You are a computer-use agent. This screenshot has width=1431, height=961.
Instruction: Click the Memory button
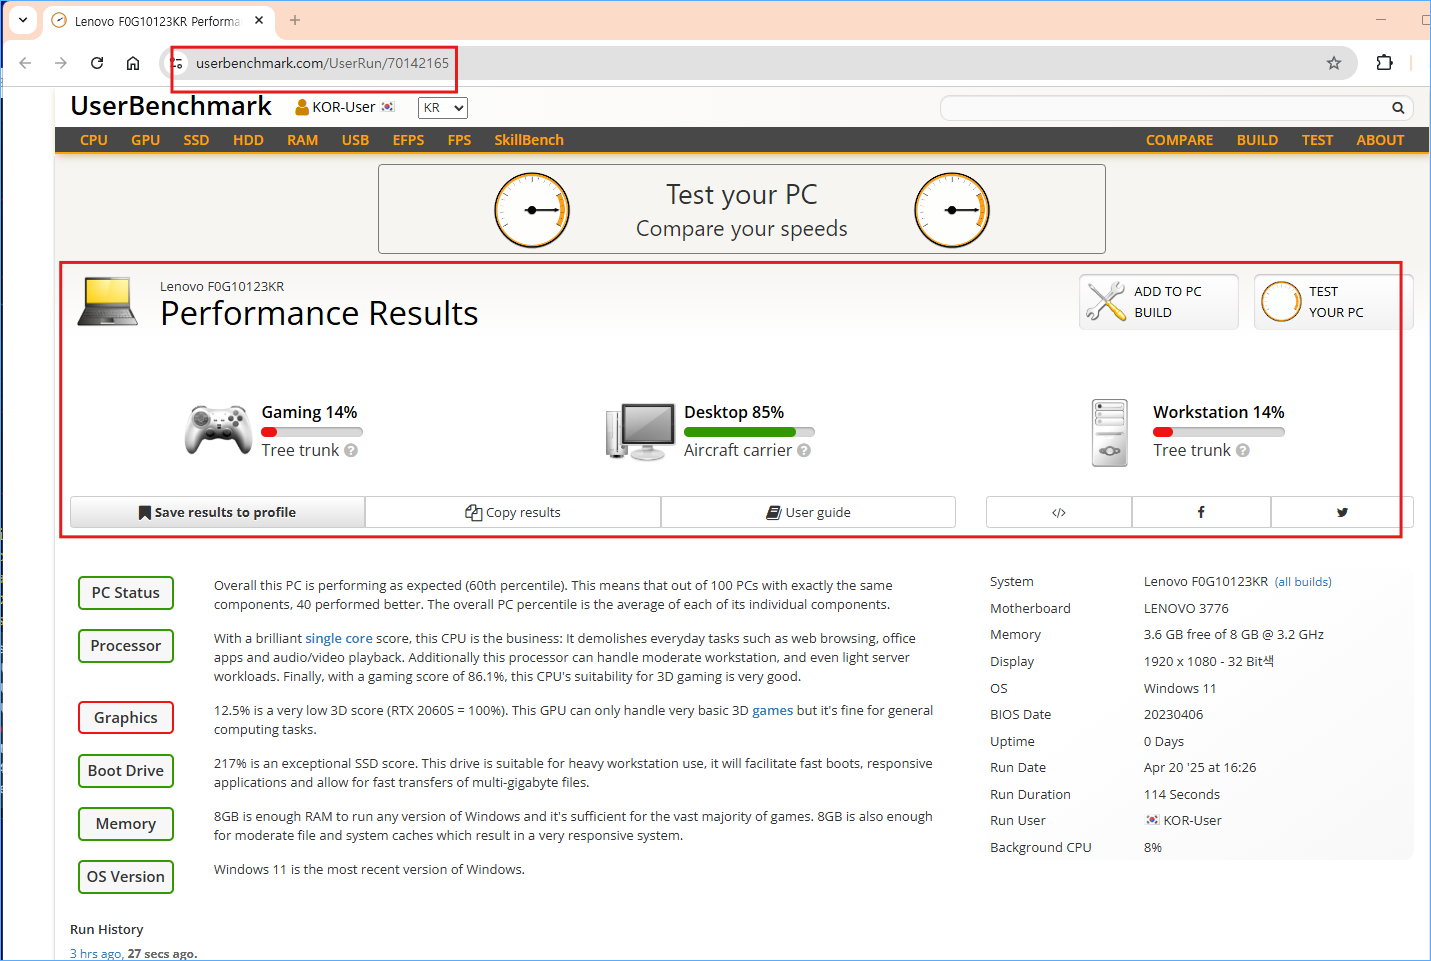pyautogui.click(x=126, y=824)
